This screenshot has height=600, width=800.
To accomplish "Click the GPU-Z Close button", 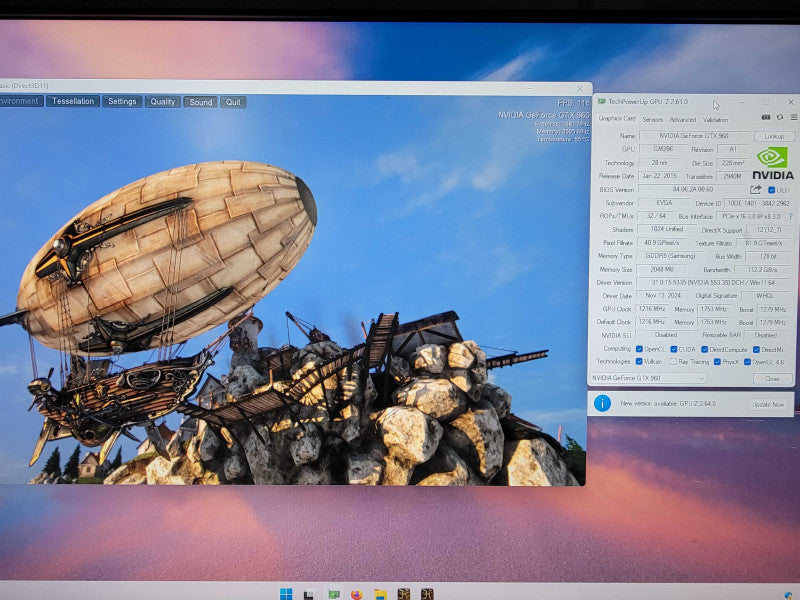I will click(x=772, y=379).
